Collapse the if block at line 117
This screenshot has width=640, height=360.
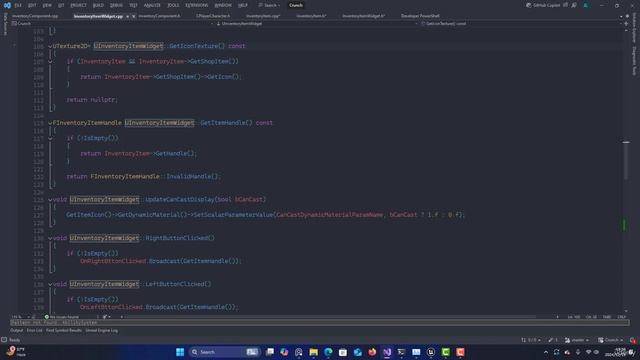pyautogui.click(x=50, y=138)
